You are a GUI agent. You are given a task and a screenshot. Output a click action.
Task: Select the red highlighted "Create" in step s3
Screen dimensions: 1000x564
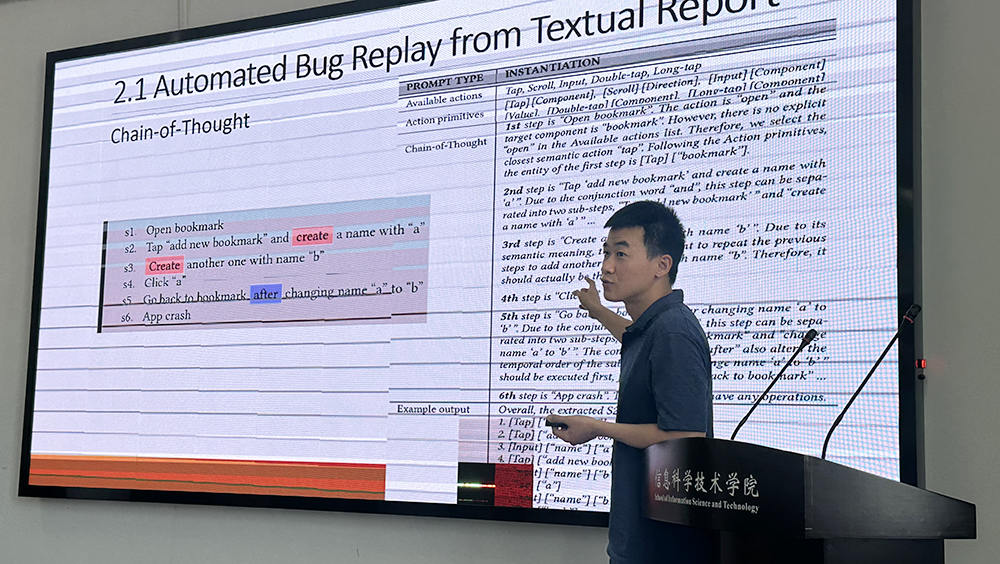(164, 266)
